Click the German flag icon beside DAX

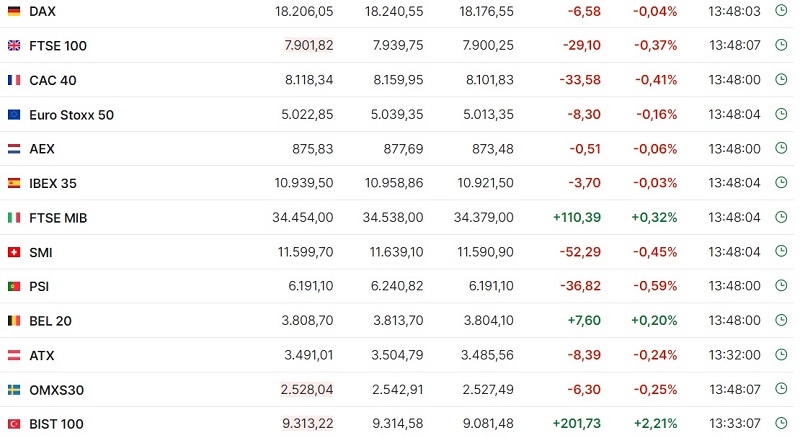14,11
